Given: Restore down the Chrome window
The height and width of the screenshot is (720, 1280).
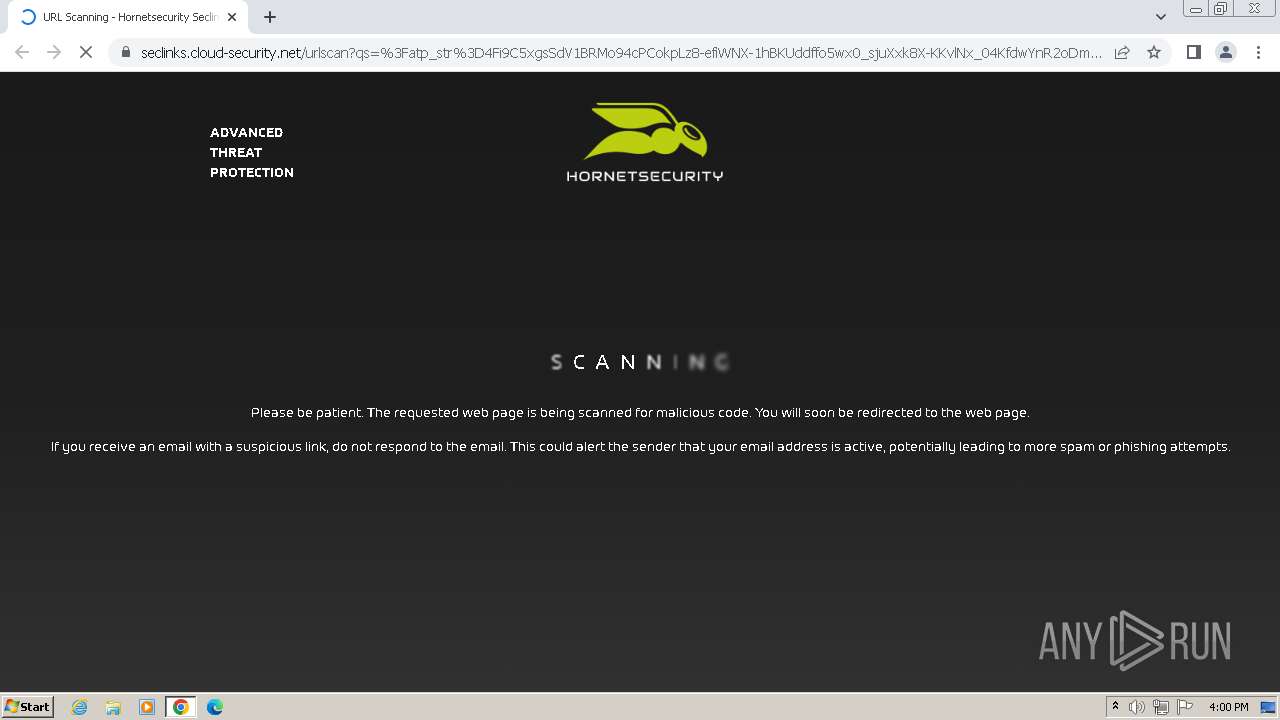Looking at the screenshot, I should [x=1221, y=8].
